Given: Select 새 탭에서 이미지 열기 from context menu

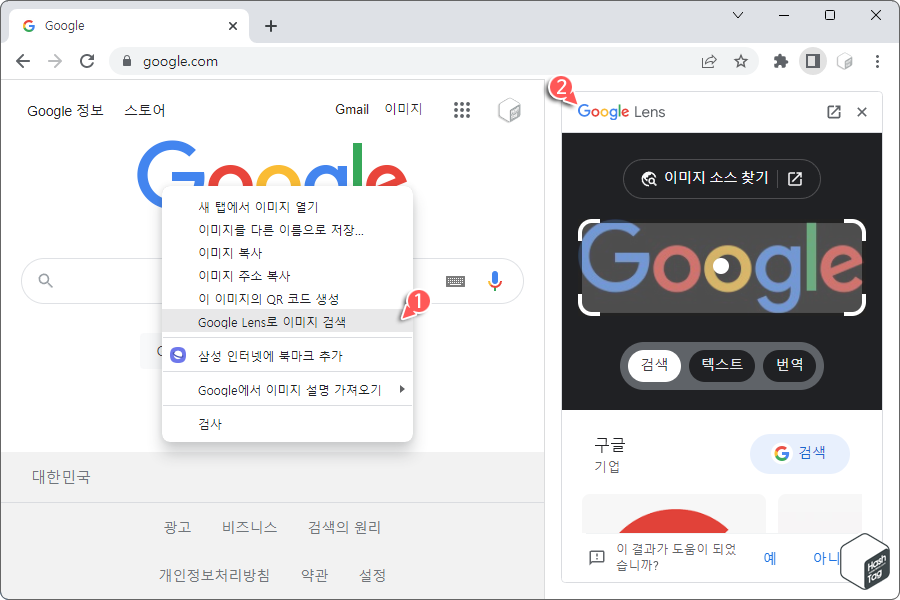Looking at the screenshot, I should point(287,207).
